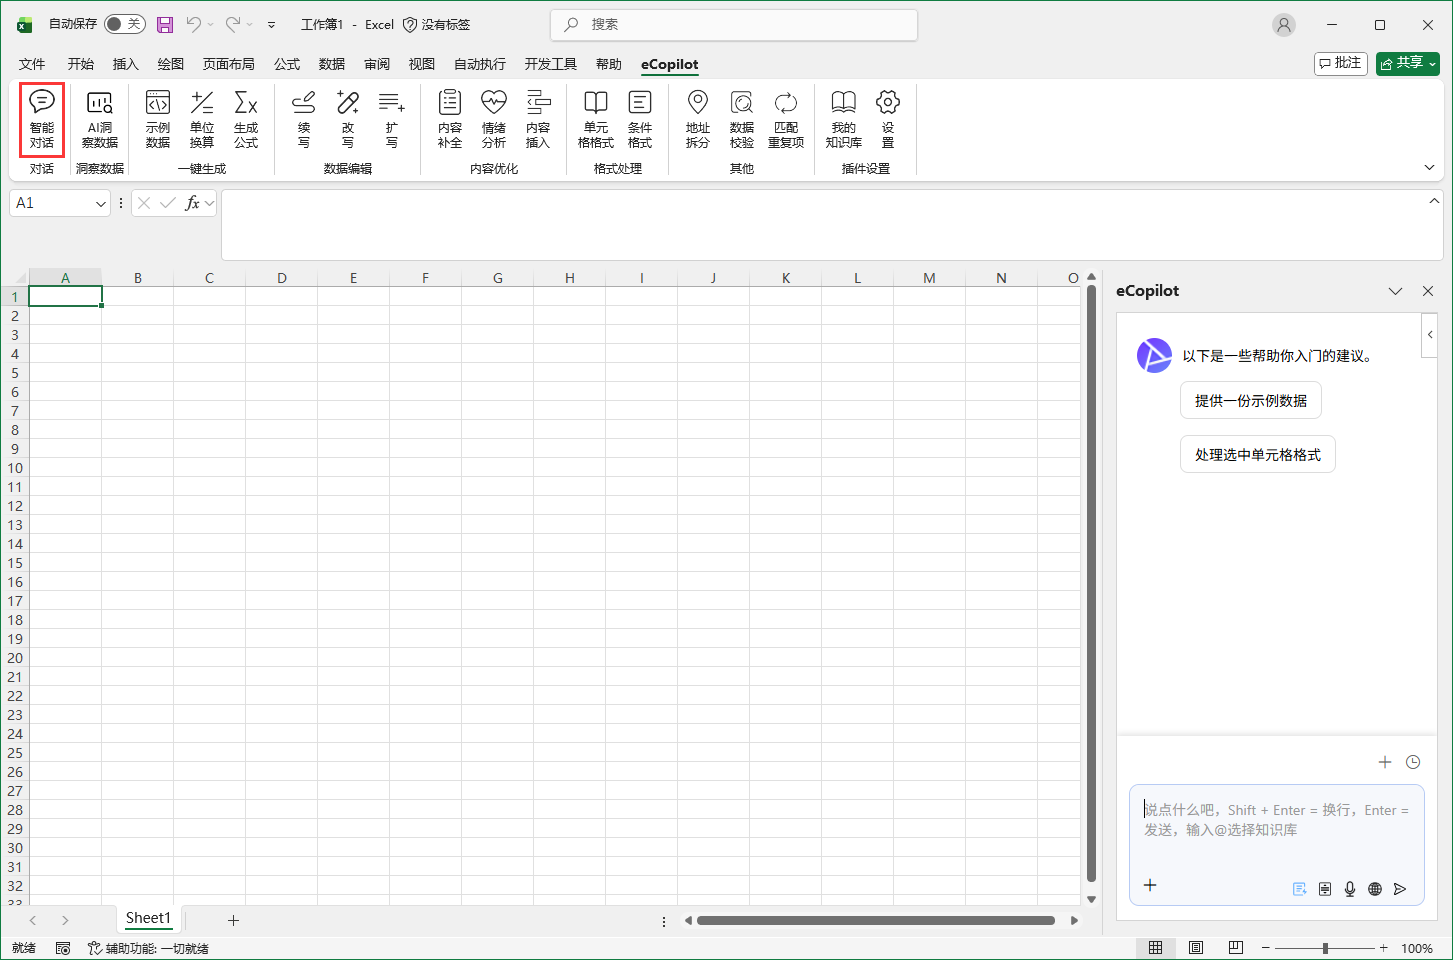1453x960 pixels.
Task: Click the zoom slider handle in status bar
Action: [1325, 948]
